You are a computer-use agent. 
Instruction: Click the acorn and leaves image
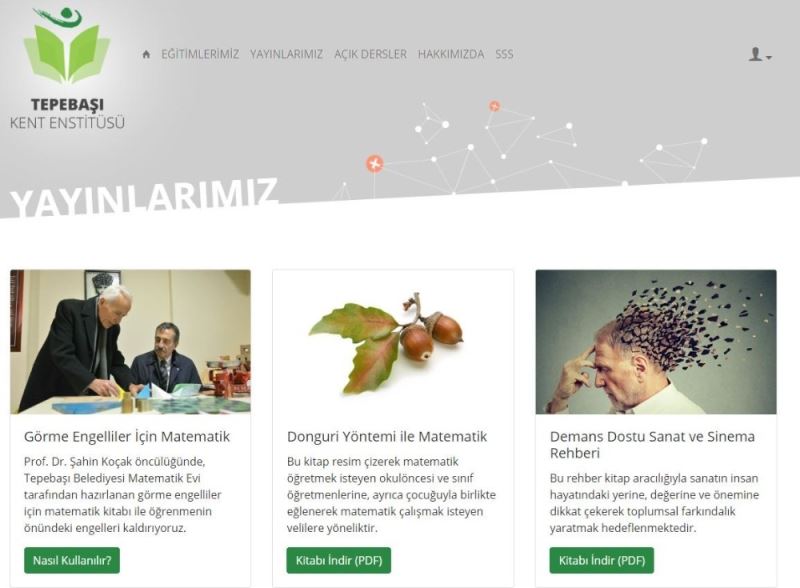[393, 341]
